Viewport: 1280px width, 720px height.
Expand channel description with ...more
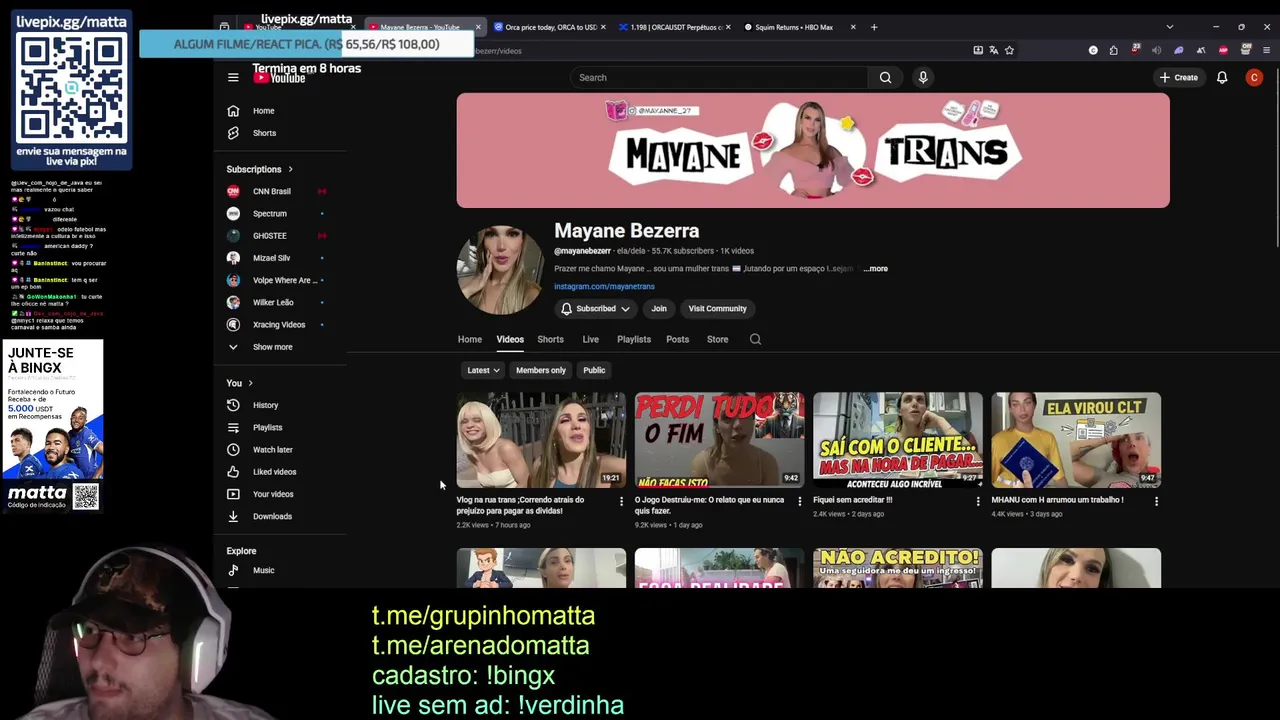[x=875, y=269]
